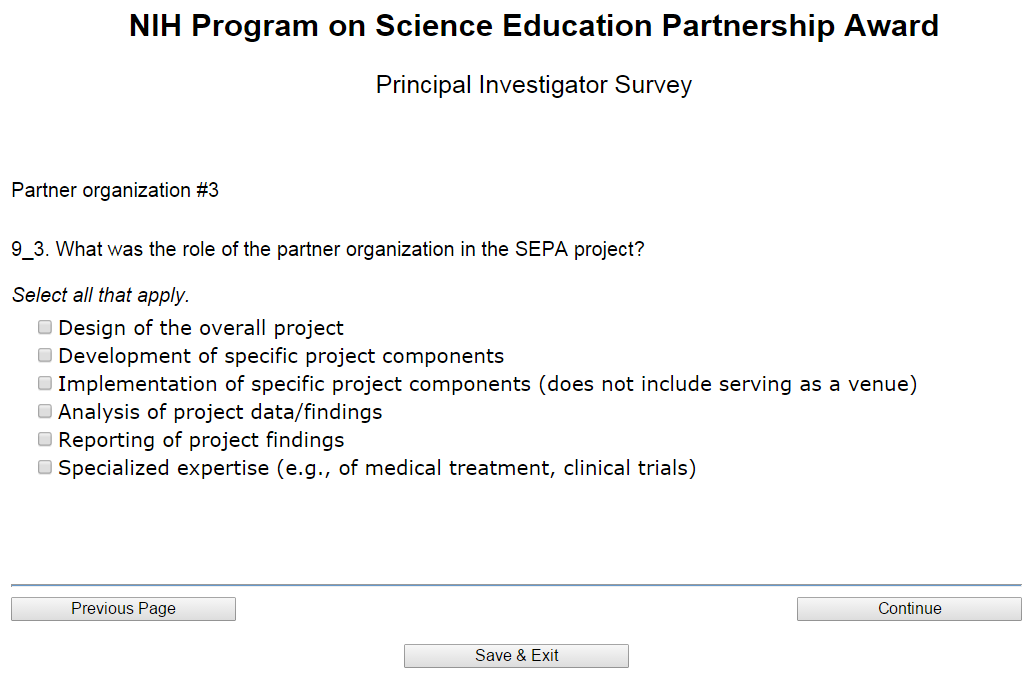Click the 'Save & Exit' button
The height and width of the screenshot is (685, 1034).
coord(516,656)
